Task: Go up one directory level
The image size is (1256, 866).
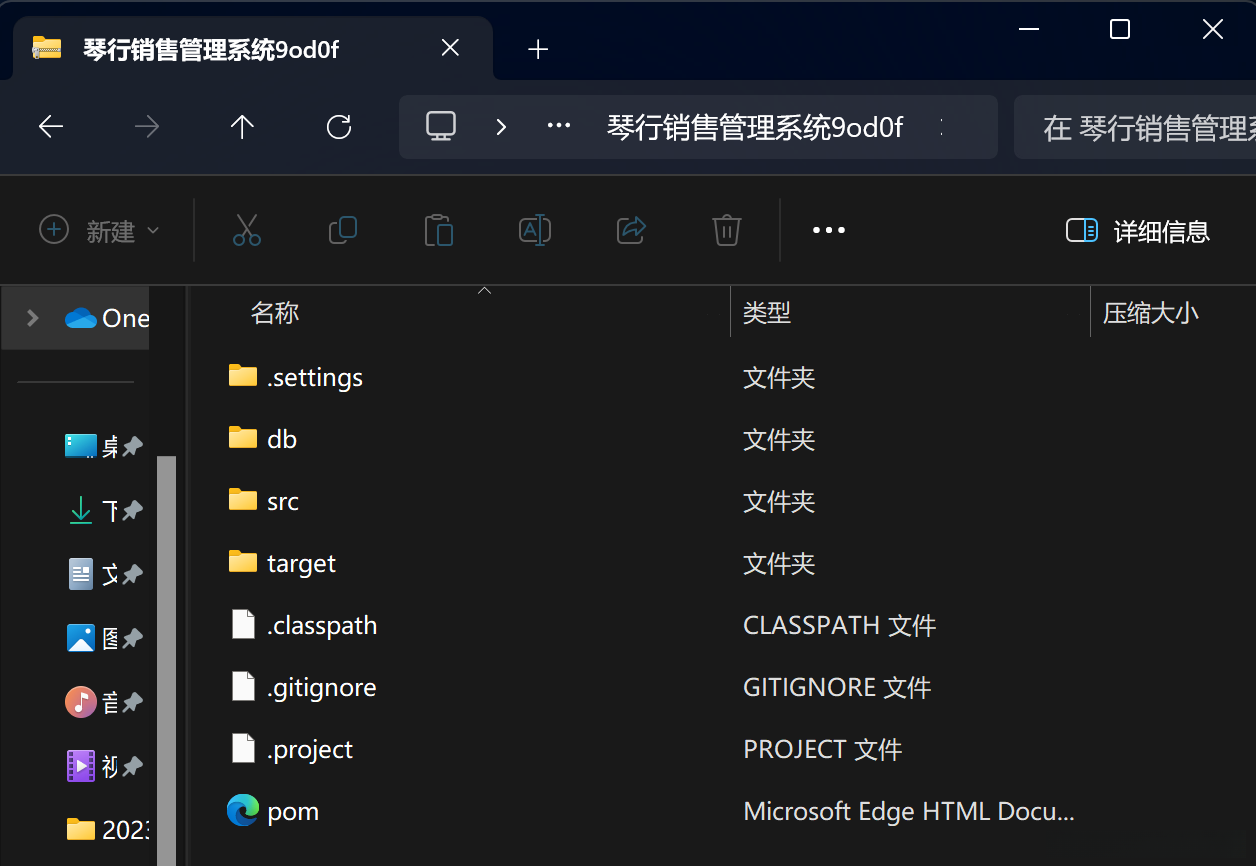Action: pyautogui.click(x=243, y=127)
